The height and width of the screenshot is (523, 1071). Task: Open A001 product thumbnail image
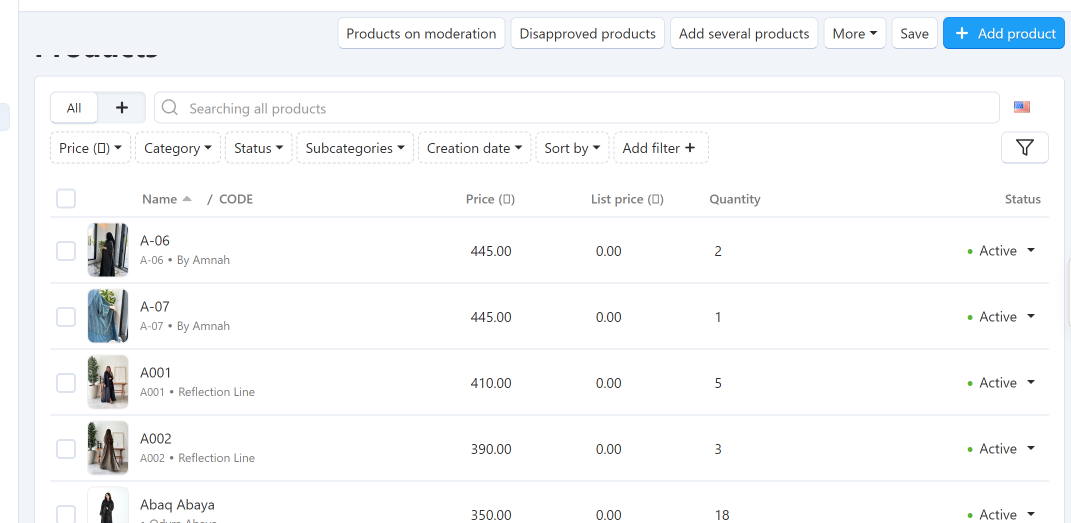point(108,382)
